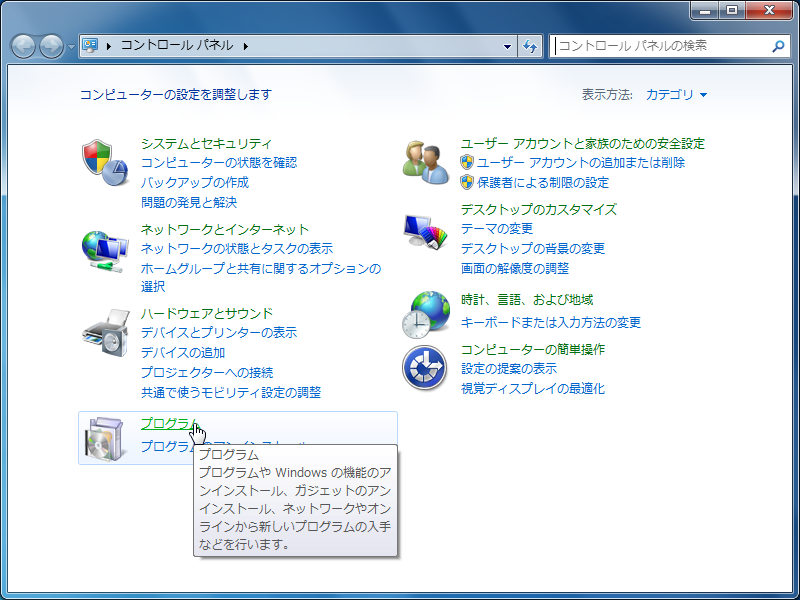
Task: Open 視覚ディスプレイの最適化
Action: pyautogui.click(x=533, y=388)
